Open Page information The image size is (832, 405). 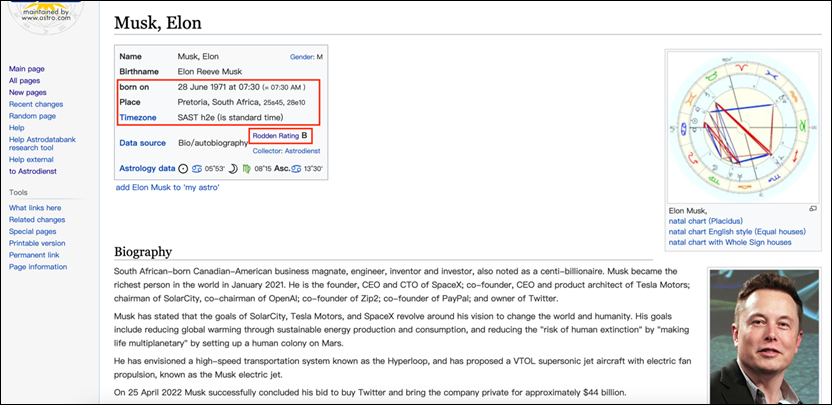click(x=38, y=266)
